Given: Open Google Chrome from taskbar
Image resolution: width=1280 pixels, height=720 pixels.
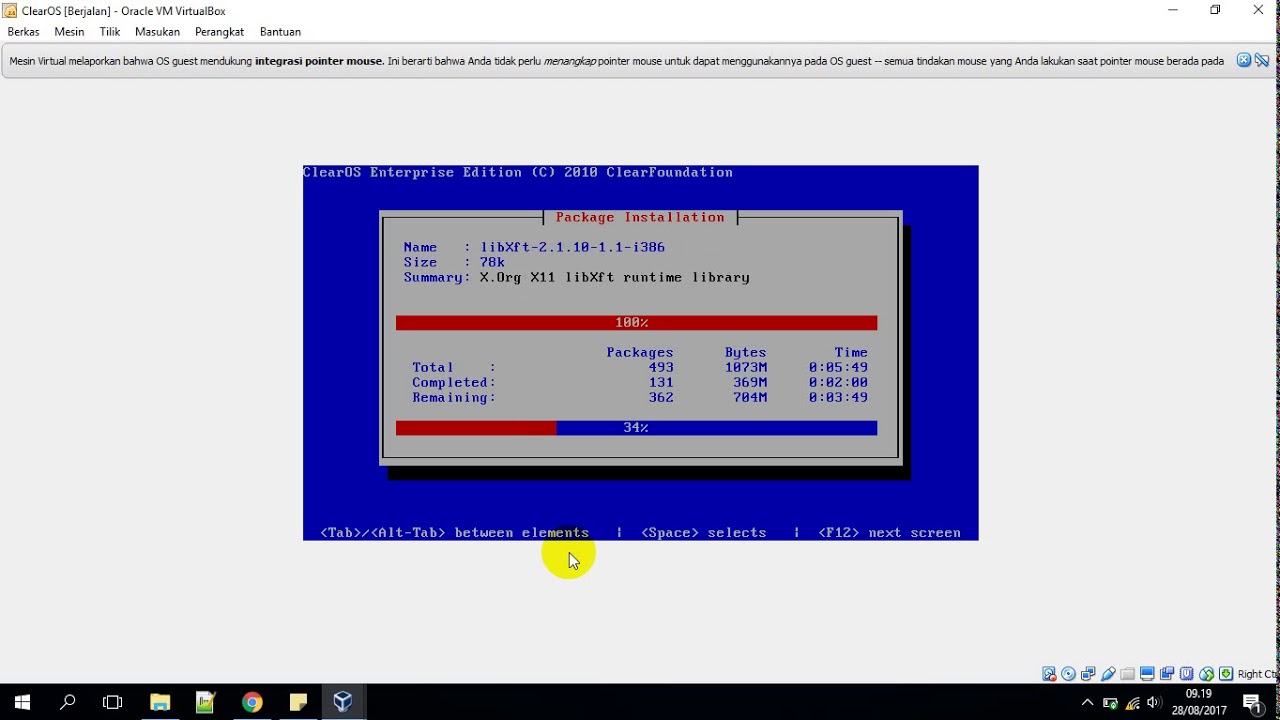Looking at the screenshot, I should (x=252, y=702).
